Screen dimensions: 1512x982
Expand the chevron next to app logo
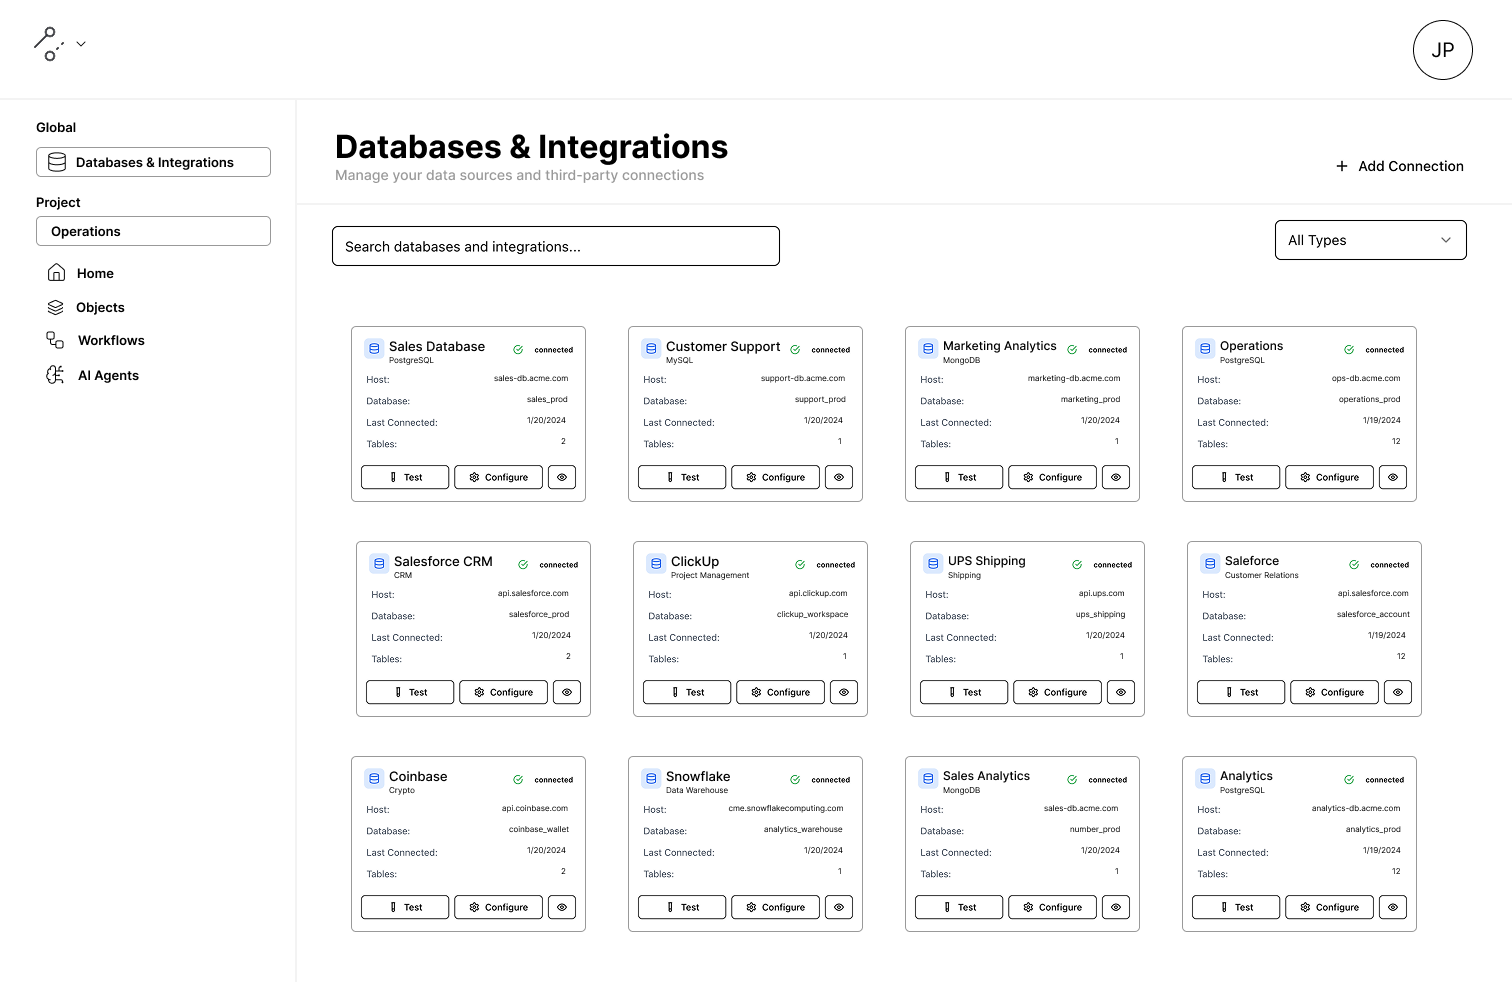[x=81, y=44]
